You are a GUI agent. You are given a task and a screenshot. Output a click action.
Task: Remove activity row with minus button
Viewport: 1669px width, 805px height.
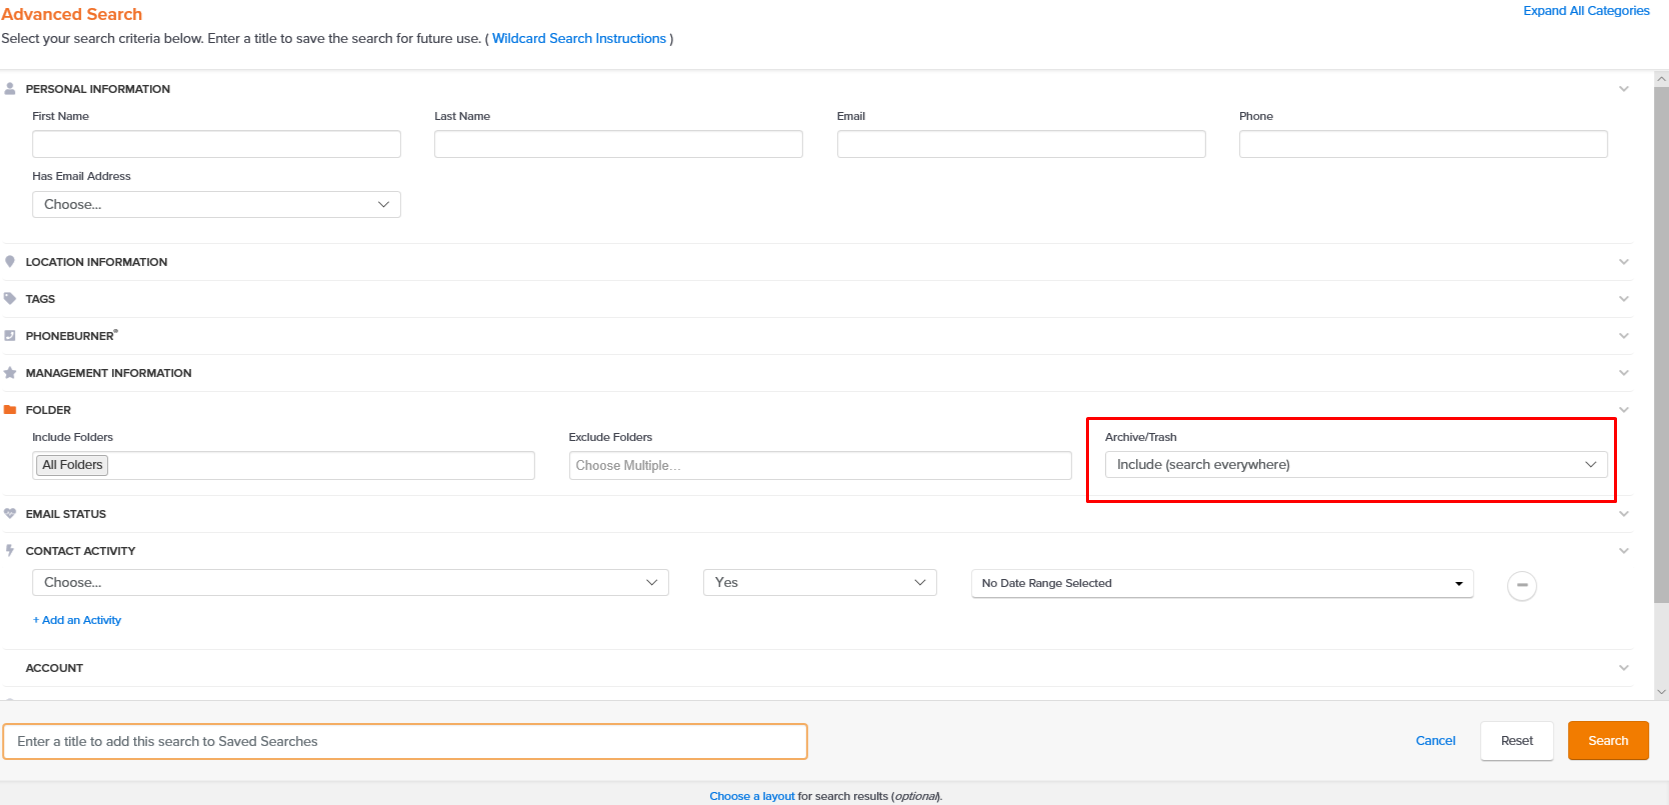point(1522,585)
